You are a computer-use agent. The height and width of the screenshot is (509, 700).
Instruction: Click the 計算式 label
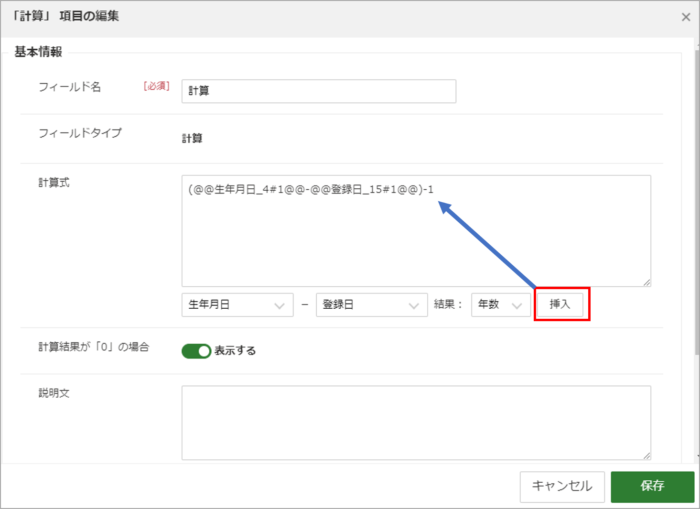(x=54, y=183)
